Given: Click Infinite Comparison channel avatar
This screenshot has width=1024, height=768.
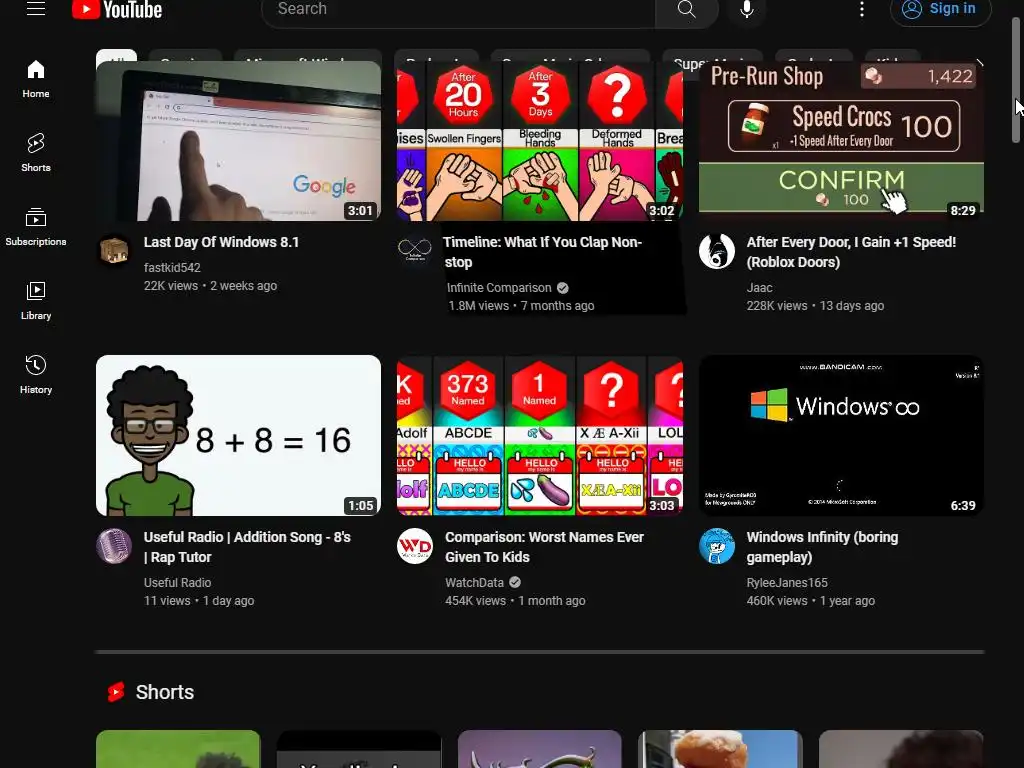Looking at the screenshot, I should click(x=415, y=251).
